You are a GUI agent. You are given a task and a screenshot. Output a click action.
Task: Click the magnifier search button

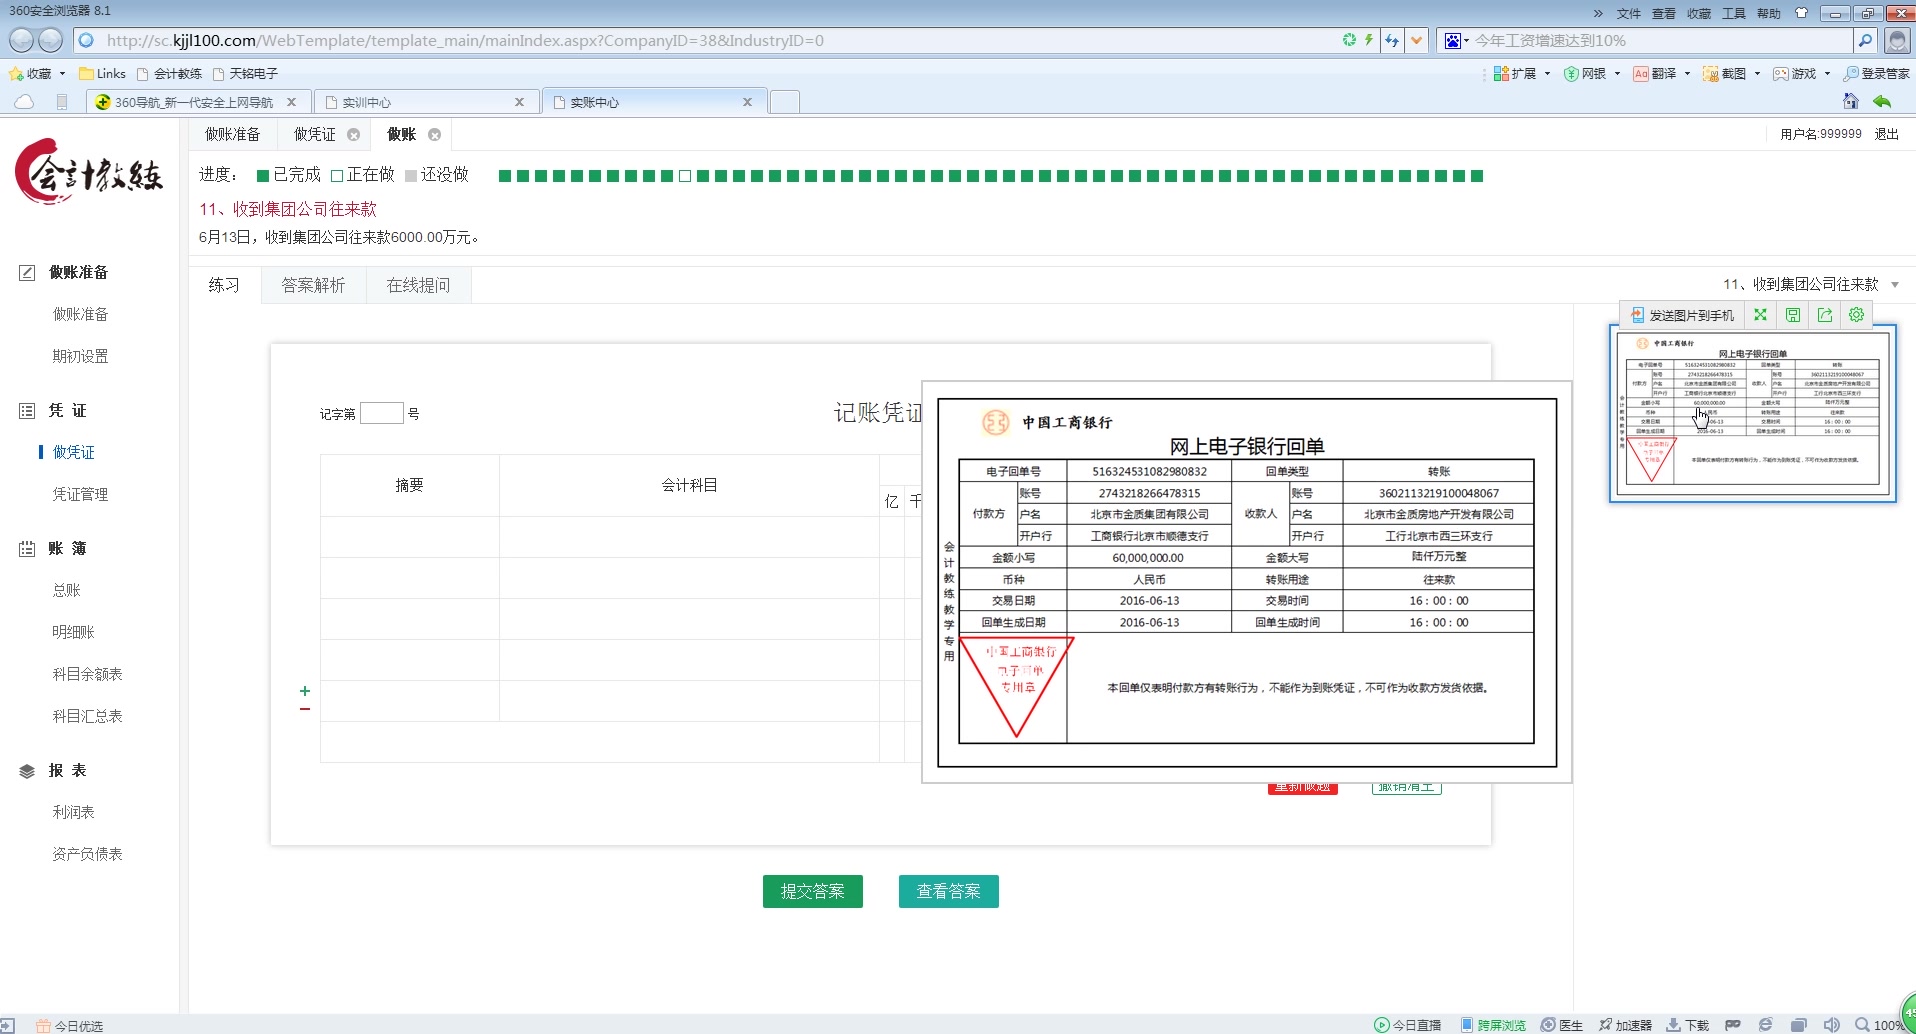point(1865,41)
